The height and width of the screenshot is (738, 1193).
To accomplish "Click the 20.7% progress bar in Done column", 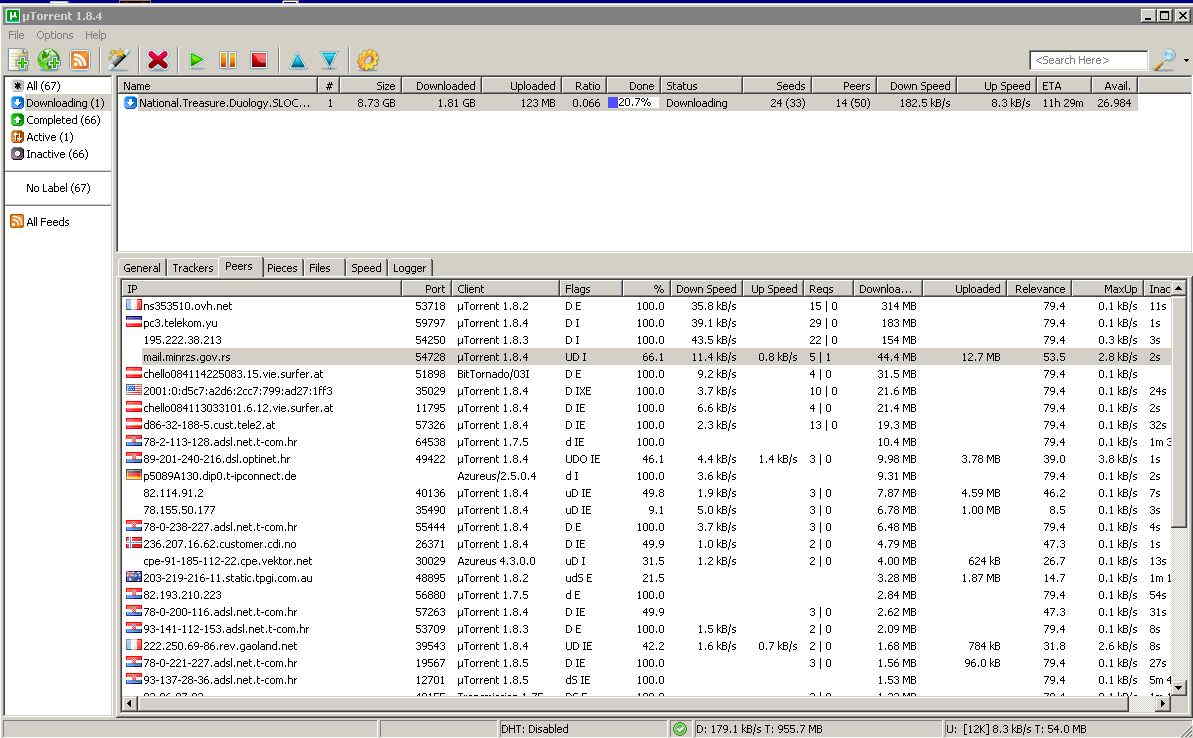I will (633, 103).
